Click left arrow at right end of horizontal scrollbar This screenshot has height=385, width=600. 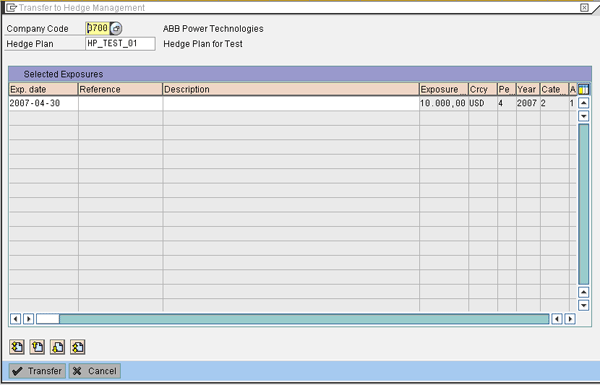pyautogui.click(x=557, y=319)
